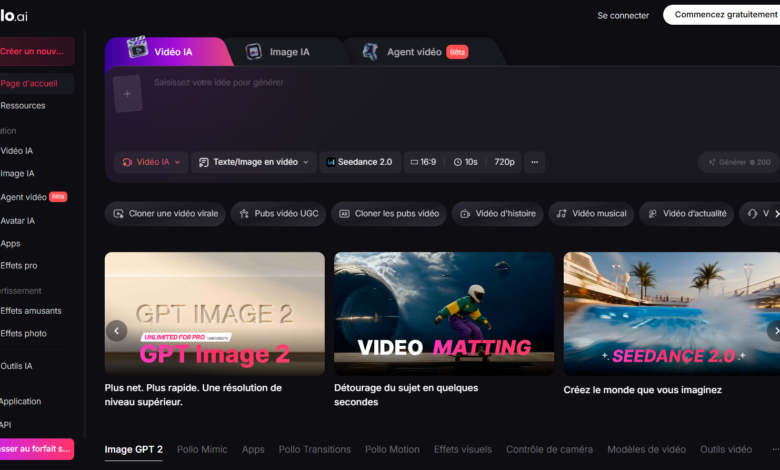
Task: Open the GPT Image 2 banner card
Action: (x=214, y=313)
